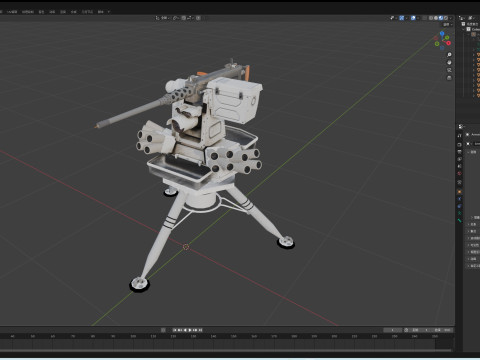This screenshot has height=360, width=480.
Task: Open the pivot point selector
Action: click(x=176, y=18)
